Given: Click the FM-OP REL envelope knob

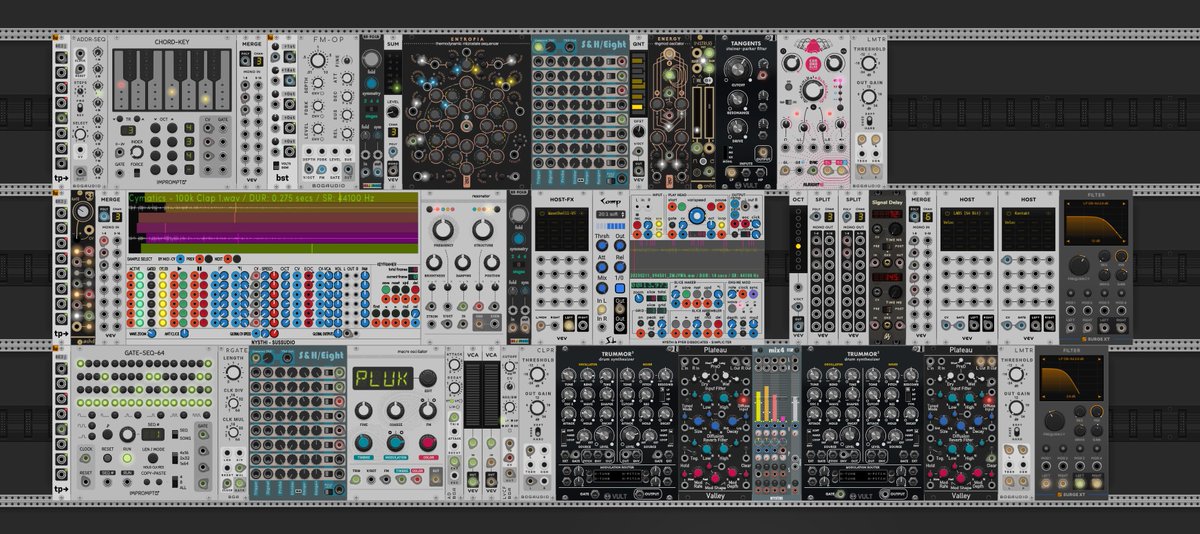Looking at the screenshot, I should pyautogui.click(x=347, y=133).
